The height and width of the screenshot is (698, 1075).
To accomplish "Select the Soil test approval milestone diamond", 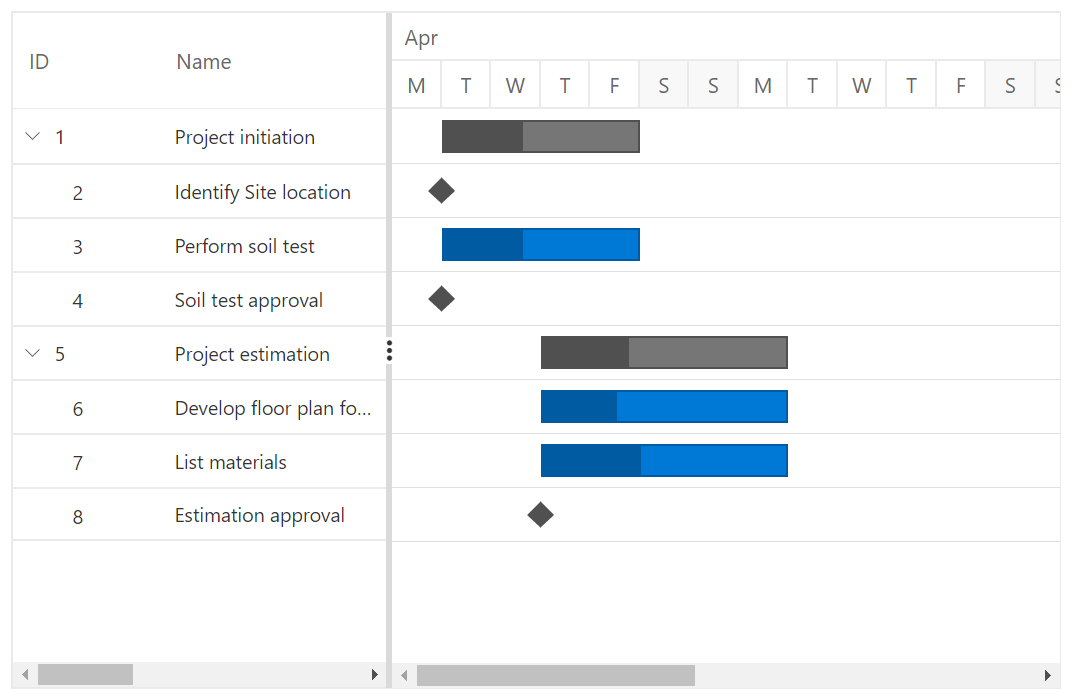I will [x=441, y=298].
